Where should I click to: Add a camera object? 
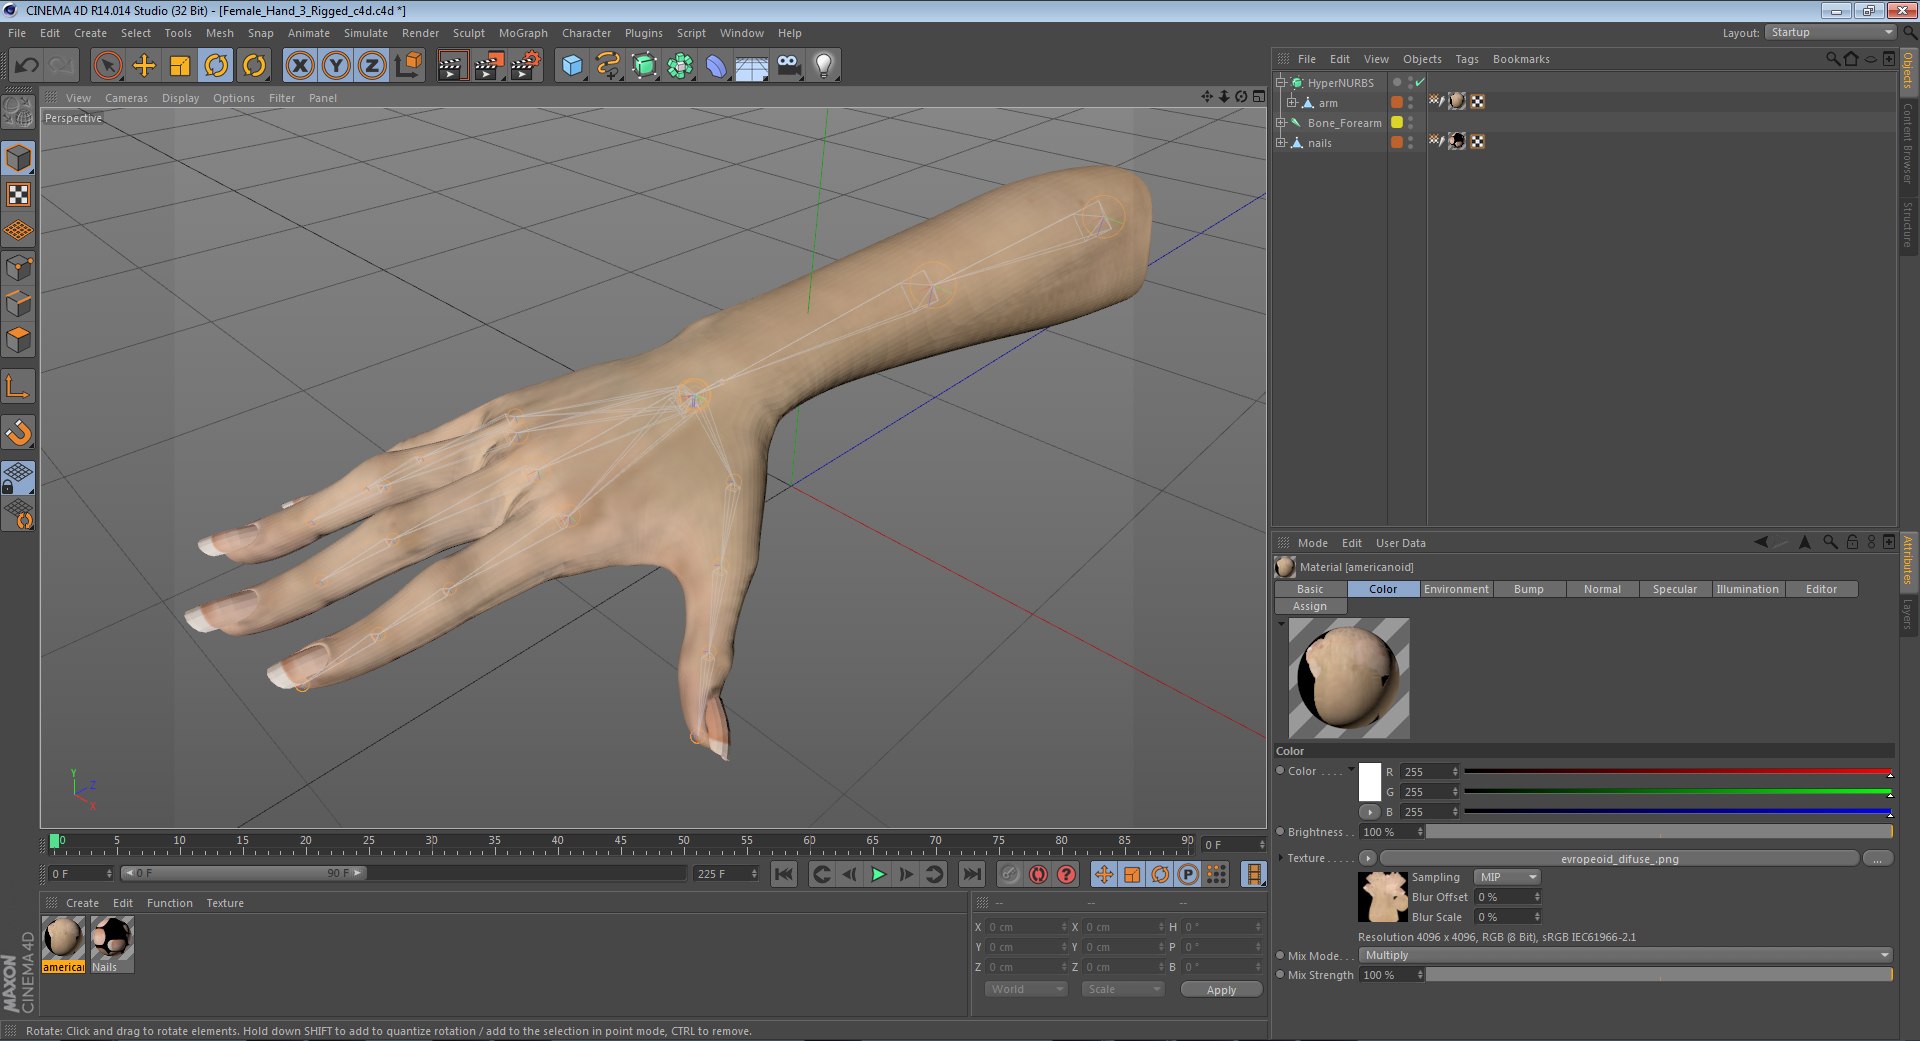point(789,66)
